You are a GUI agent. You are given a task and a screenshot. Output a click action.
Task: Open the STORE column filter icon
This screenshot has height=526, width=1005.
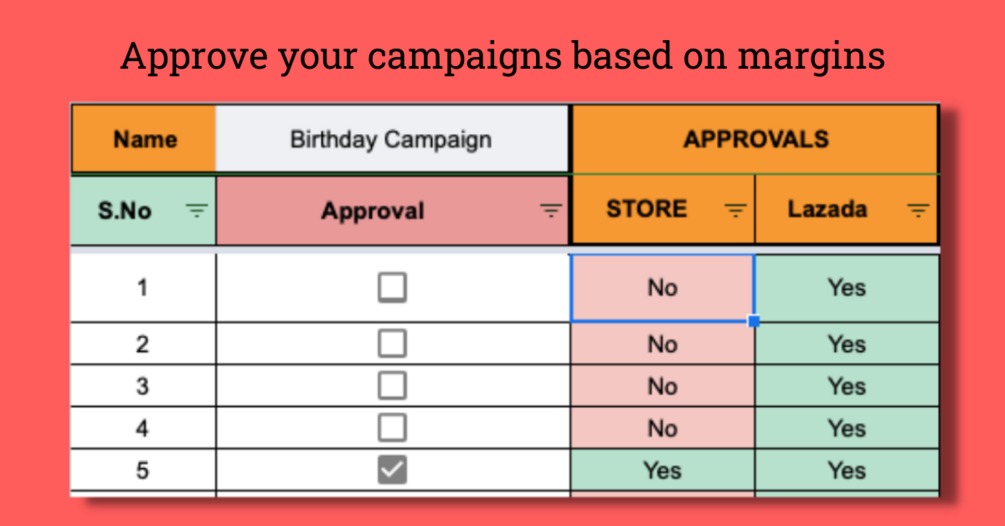point(735,210)
